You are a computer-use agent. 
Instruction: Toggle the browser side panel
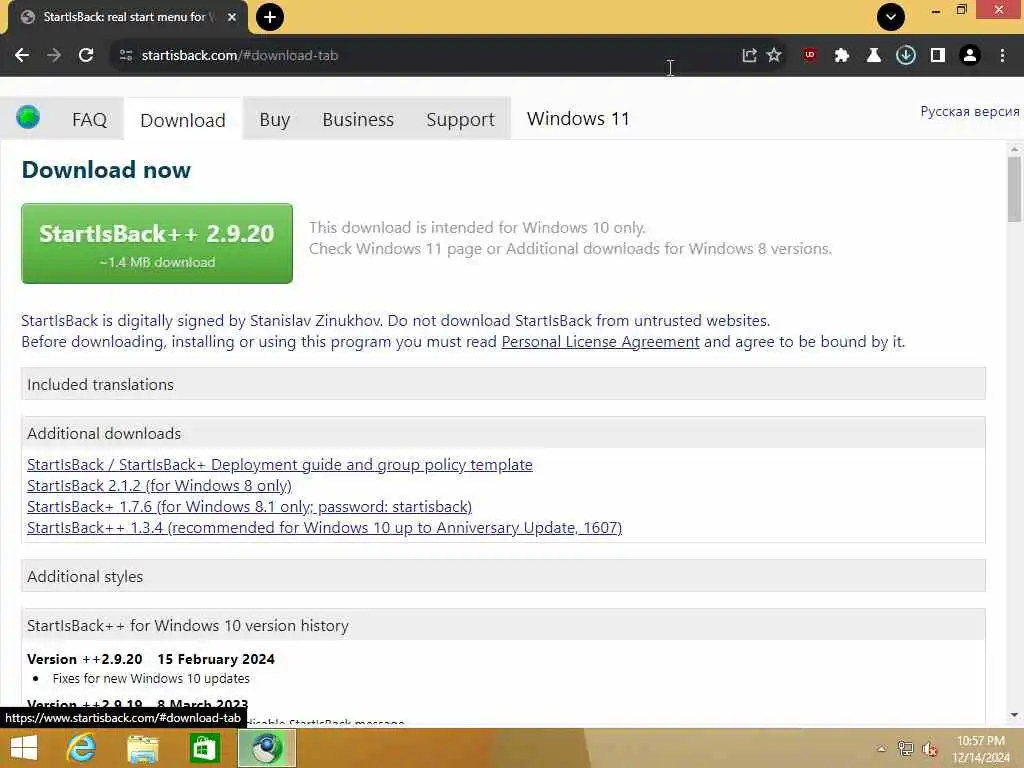click(x=938, y=56)
